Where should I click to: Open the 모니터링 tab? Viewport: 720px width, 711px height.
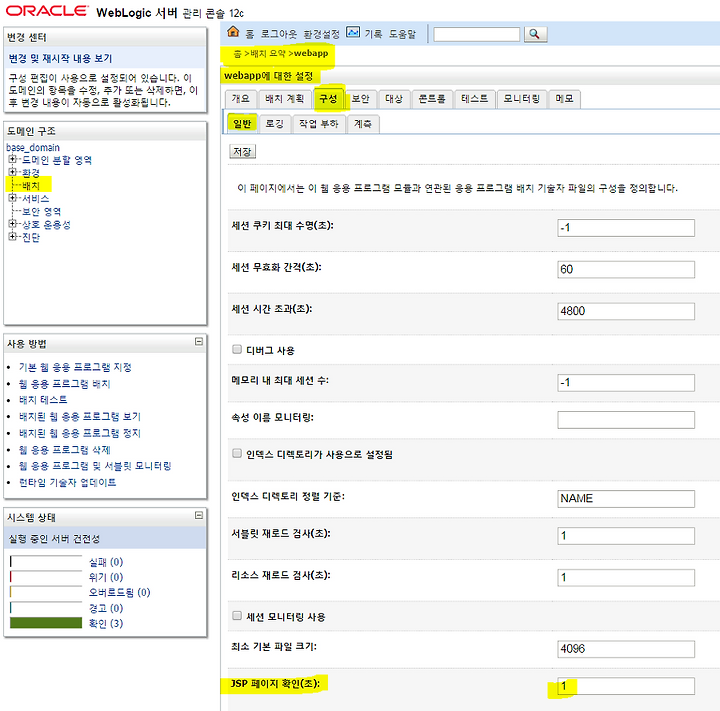[x=522, y=99]
